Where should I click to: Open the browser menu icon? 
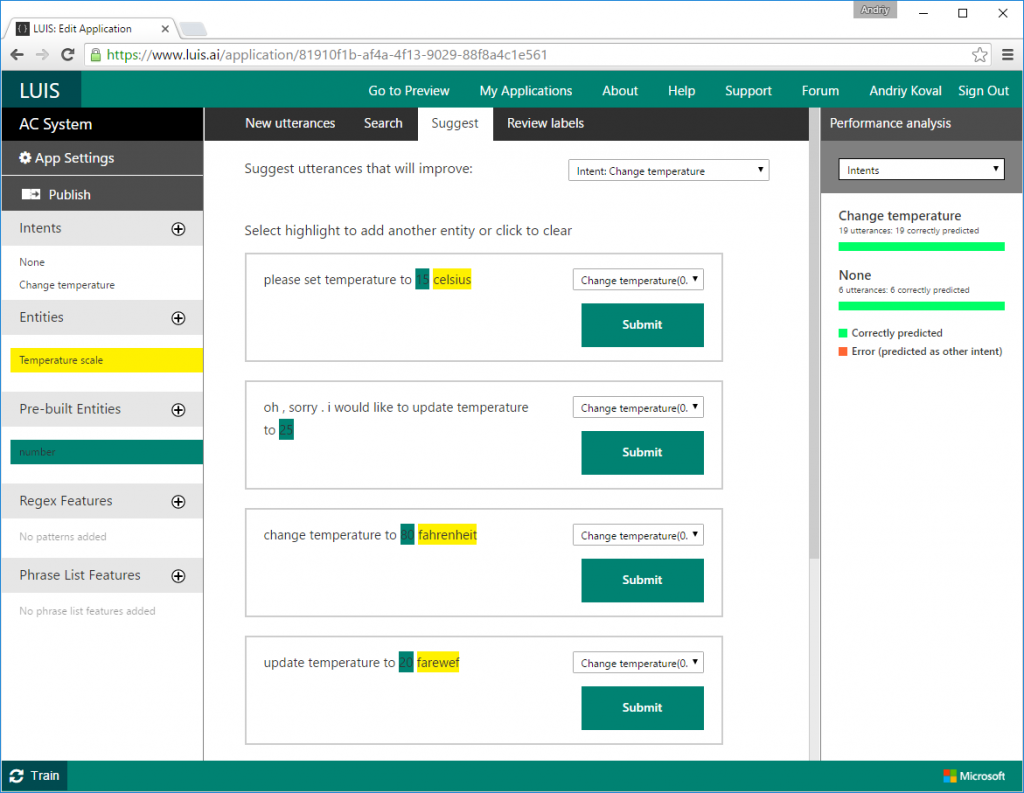[1007, 56]
